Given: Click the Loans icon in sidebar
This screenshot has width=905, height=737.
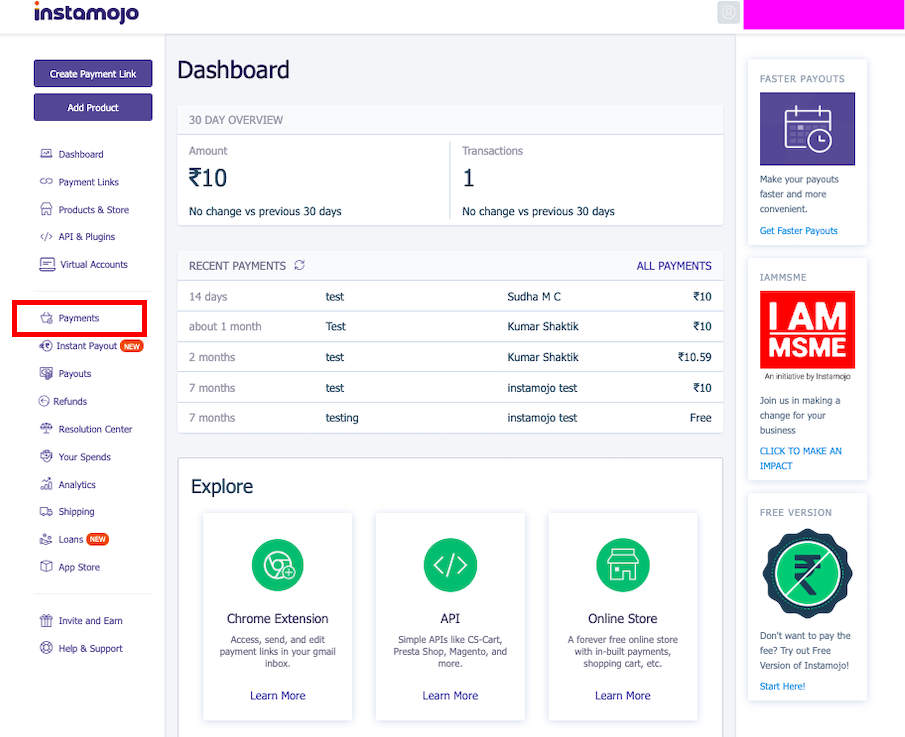Looking at the screenshot, I should 46,539.
